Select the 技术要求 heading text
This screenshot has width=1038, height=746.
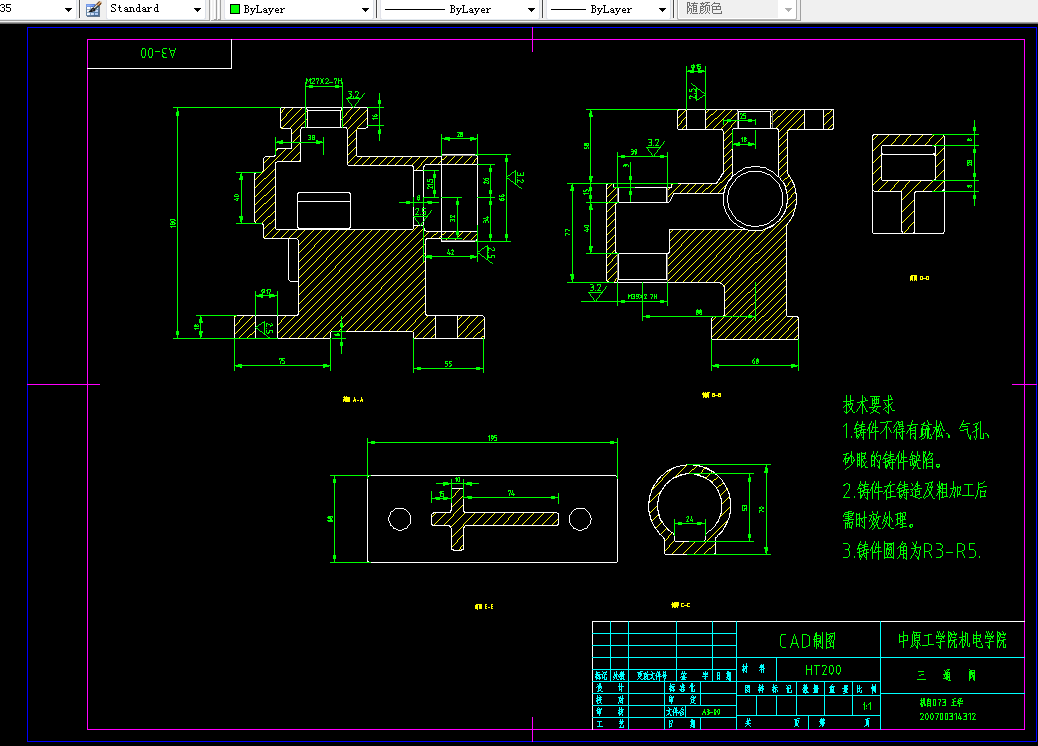[869, 404]
